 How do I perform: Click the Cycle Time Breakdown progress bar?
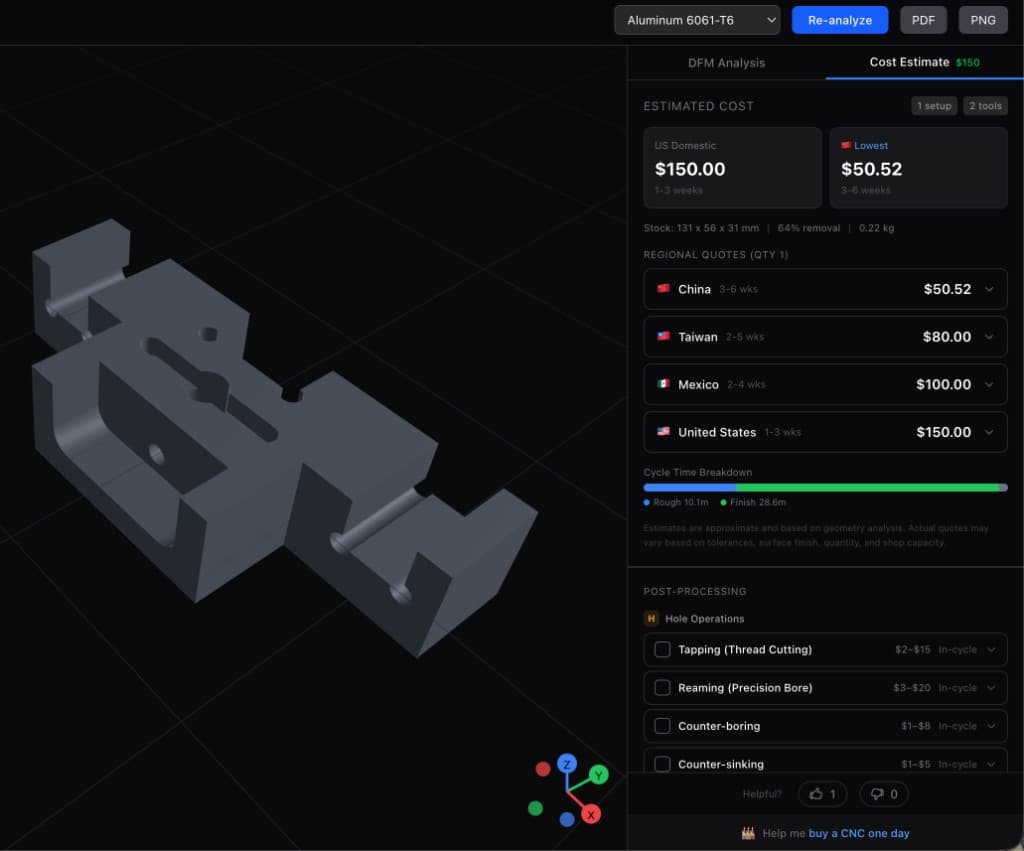click(825, 487)
